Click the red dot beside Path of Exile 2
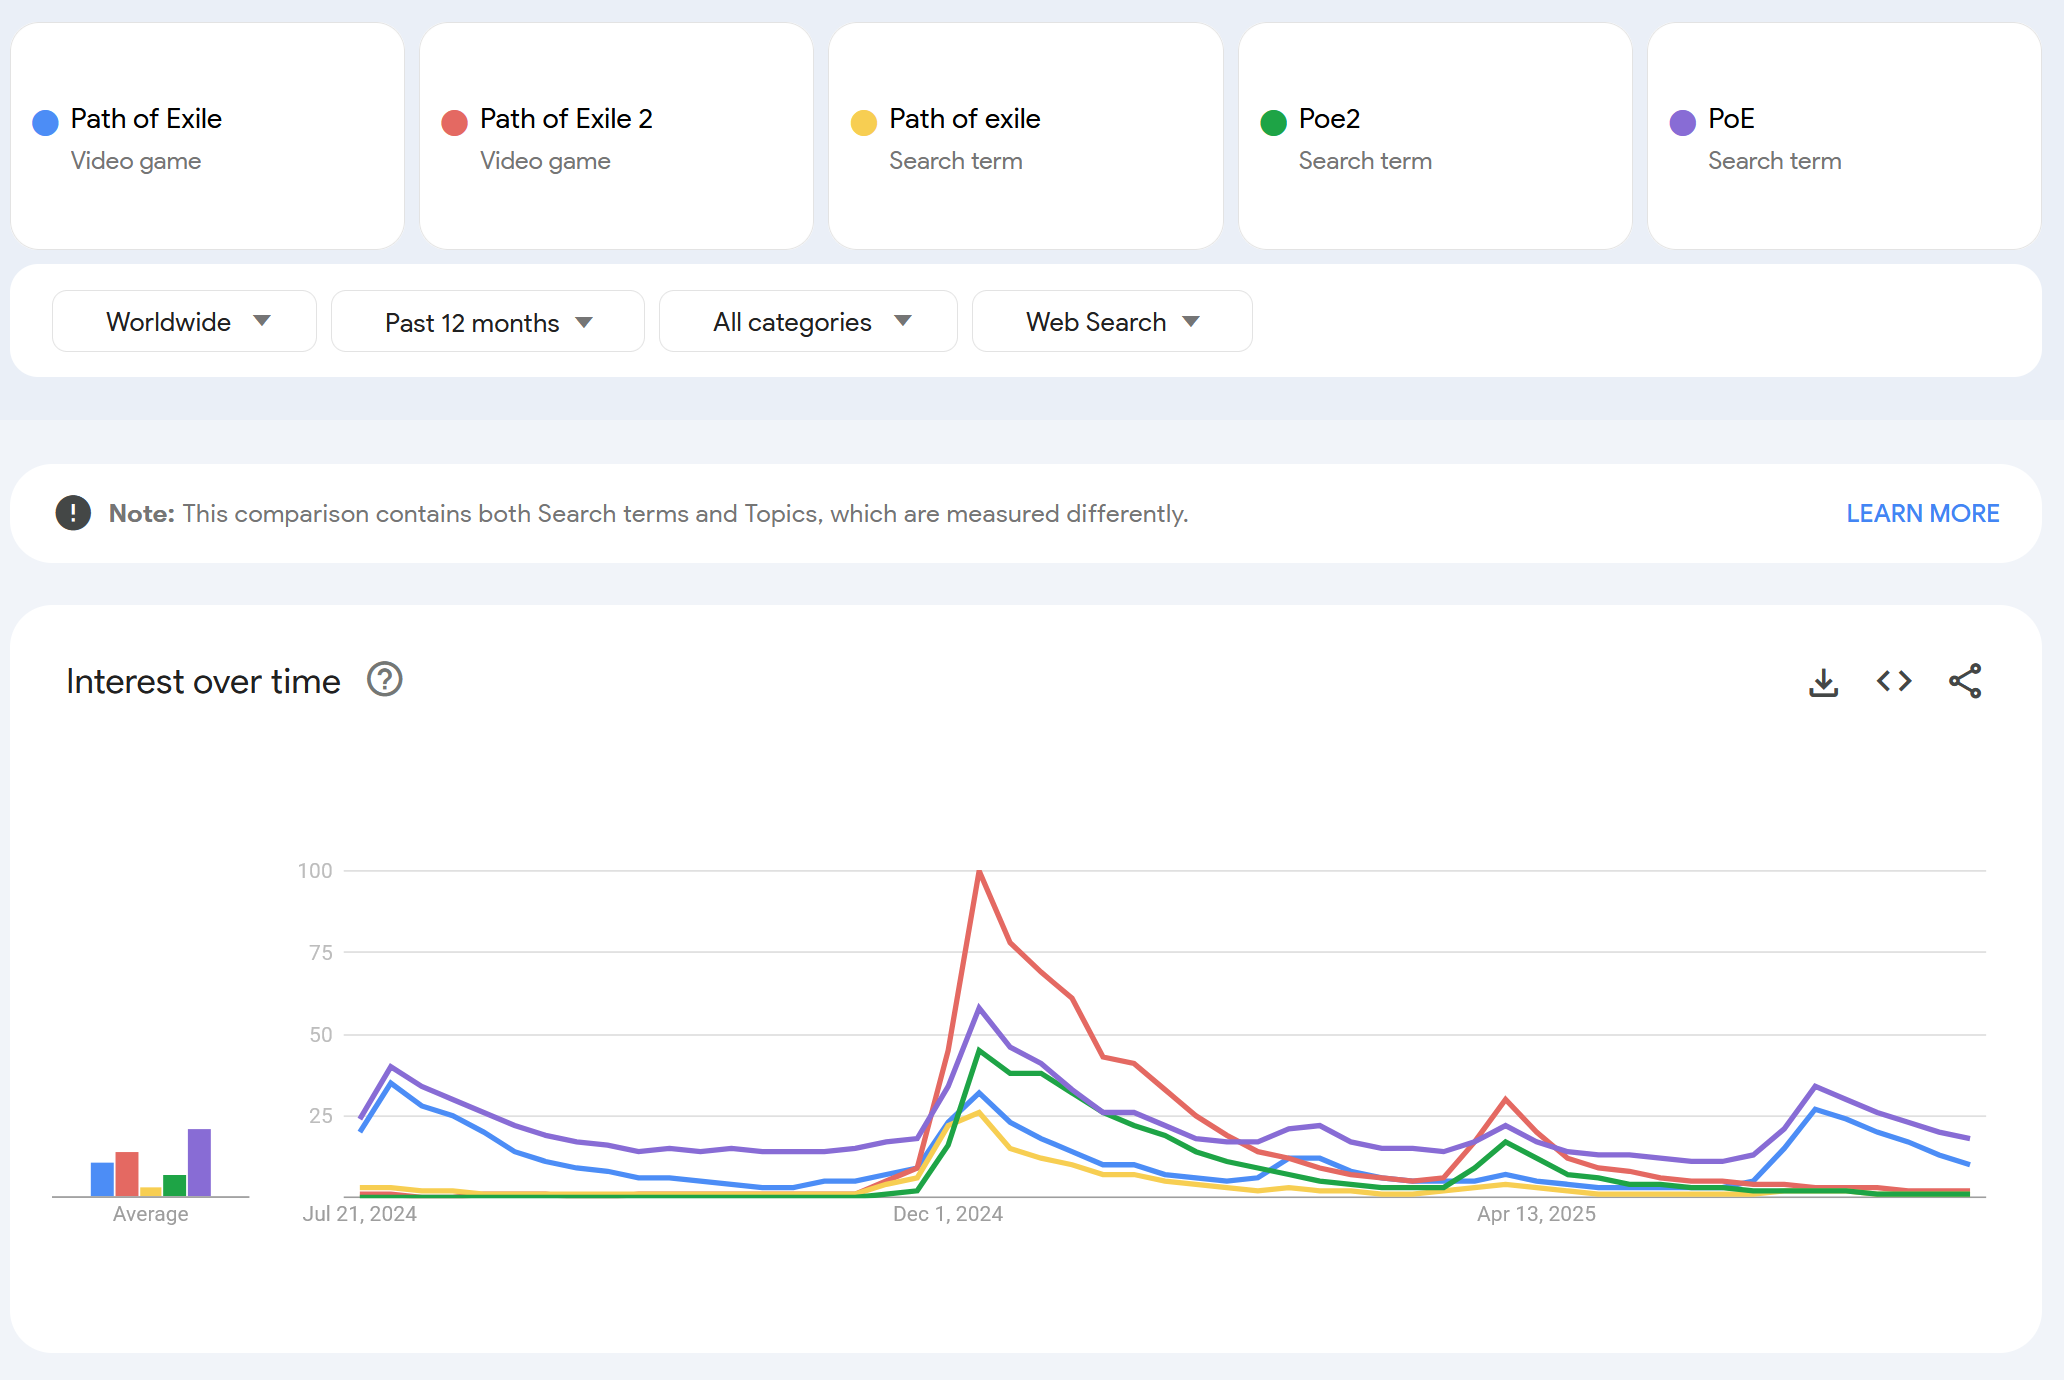2064x1380 pixels. (x=454, y=123)
